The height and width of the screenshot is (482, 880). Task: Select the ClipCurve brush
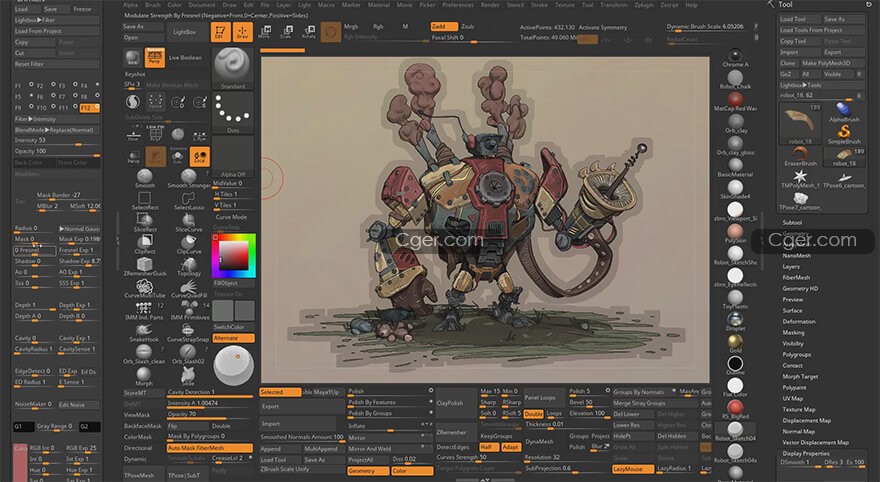click(189, 245)
